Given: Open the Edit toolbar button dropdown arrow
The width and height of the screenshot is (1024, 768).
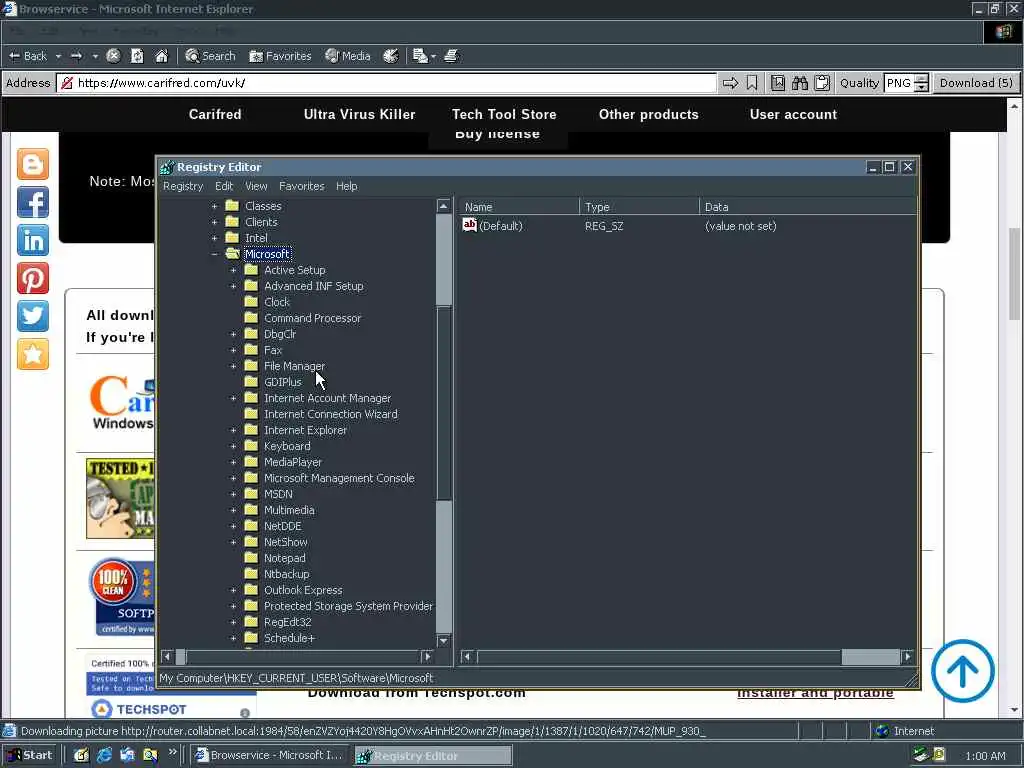Looking at the screenshot, I should tap(434, 56).
